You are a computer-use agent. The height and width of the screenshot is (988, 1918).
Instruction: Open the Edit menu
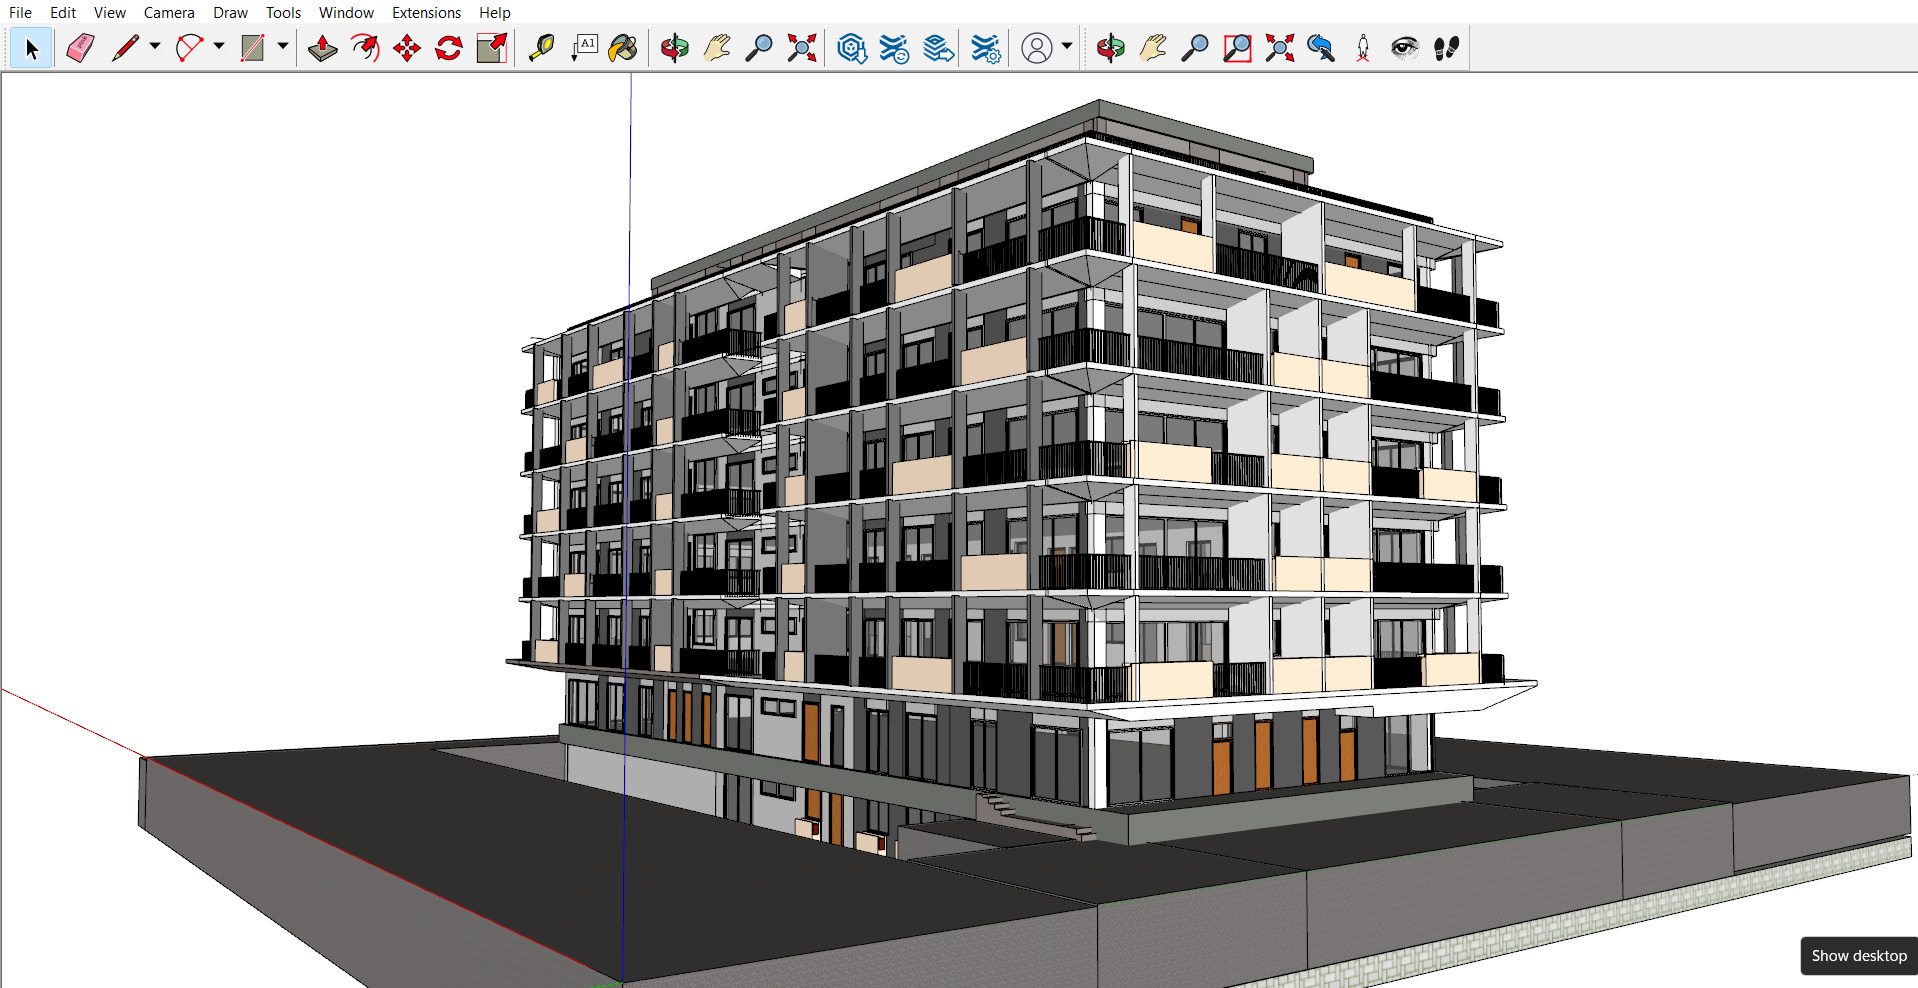click(63, 13)
